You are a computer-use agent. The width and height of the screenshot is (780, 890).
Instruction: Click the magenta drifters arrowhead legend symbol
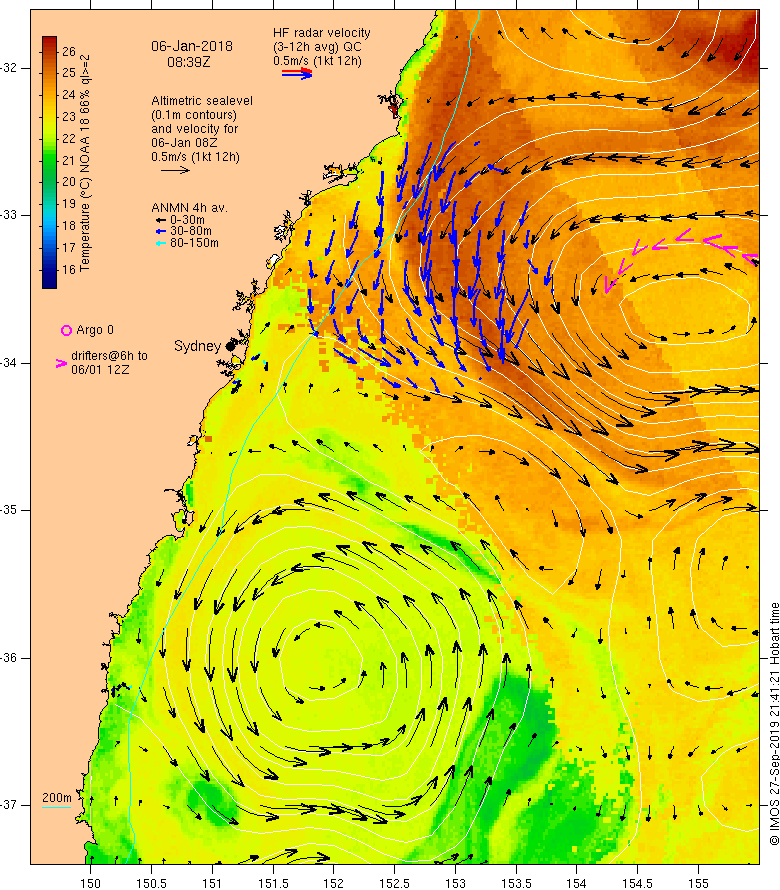[x=61, y=363]
